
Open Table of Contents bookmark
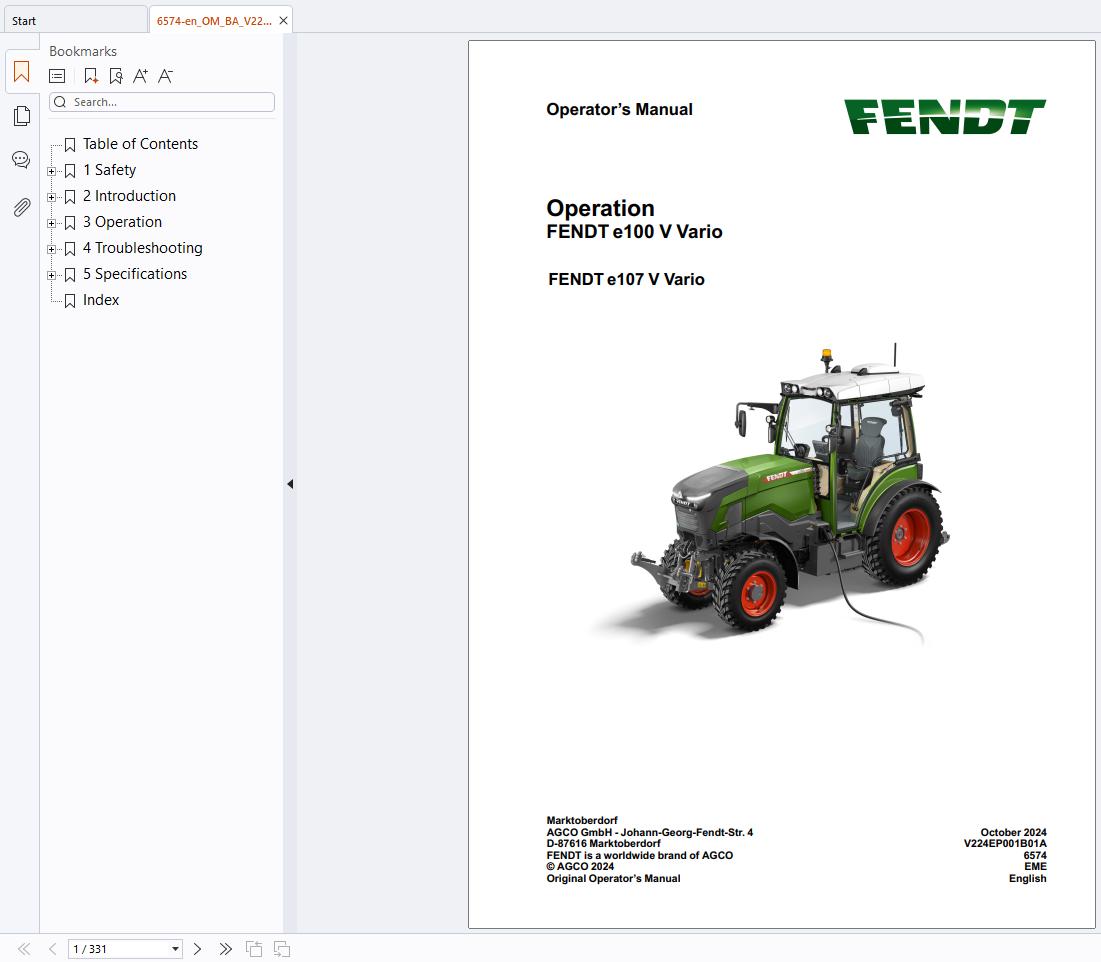pos(140,144)
